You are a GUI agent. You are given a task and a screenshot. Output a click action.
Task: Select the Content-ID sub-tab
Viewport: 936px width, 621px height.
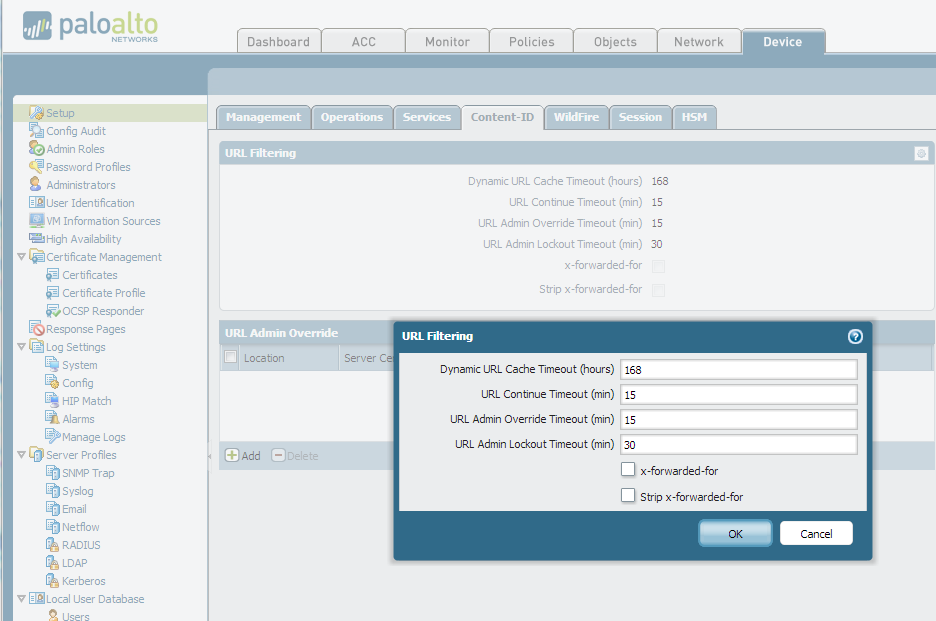coord(502,117)
